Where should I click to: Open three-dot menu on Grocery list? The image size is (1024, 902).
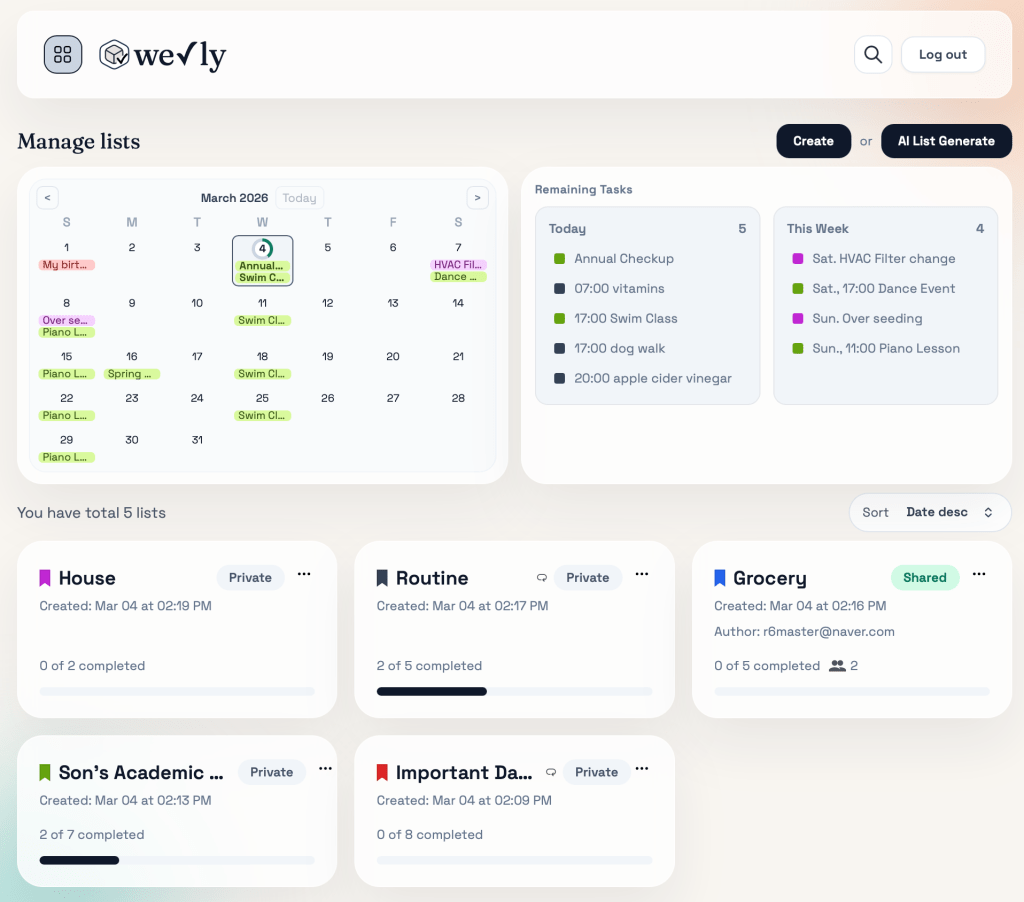pyautogui.click(x=979, y=574)
